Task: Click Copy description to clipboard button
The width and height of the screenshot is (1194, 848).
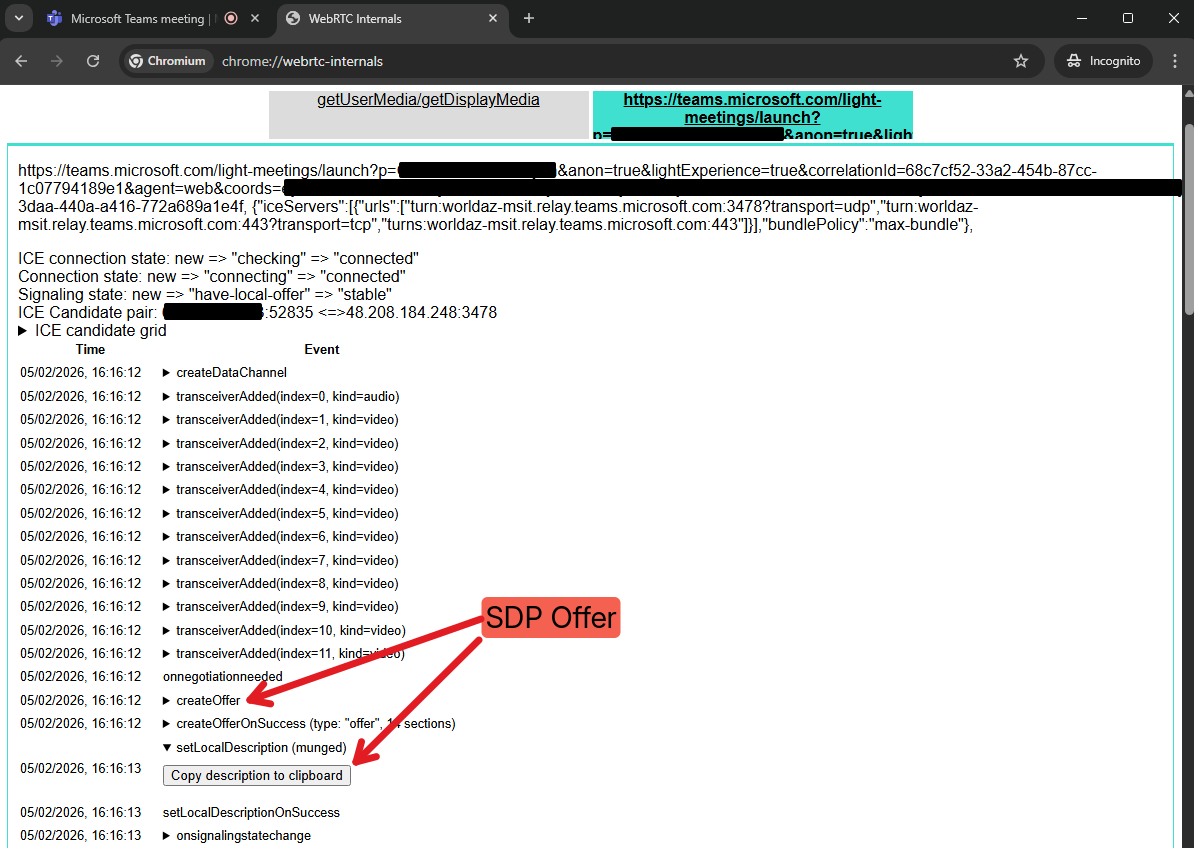Action: tap(257, 775)
